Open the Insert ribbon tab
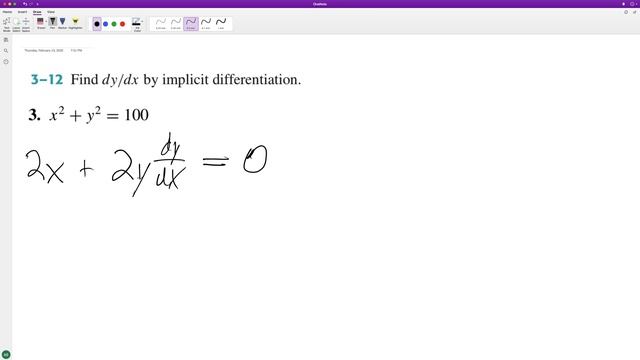 [x=22, y=12]
